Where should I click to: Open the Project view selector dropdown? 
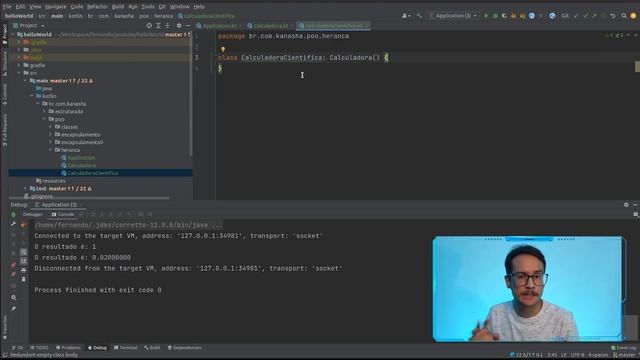pyautogui.click(x=29, y=25)
